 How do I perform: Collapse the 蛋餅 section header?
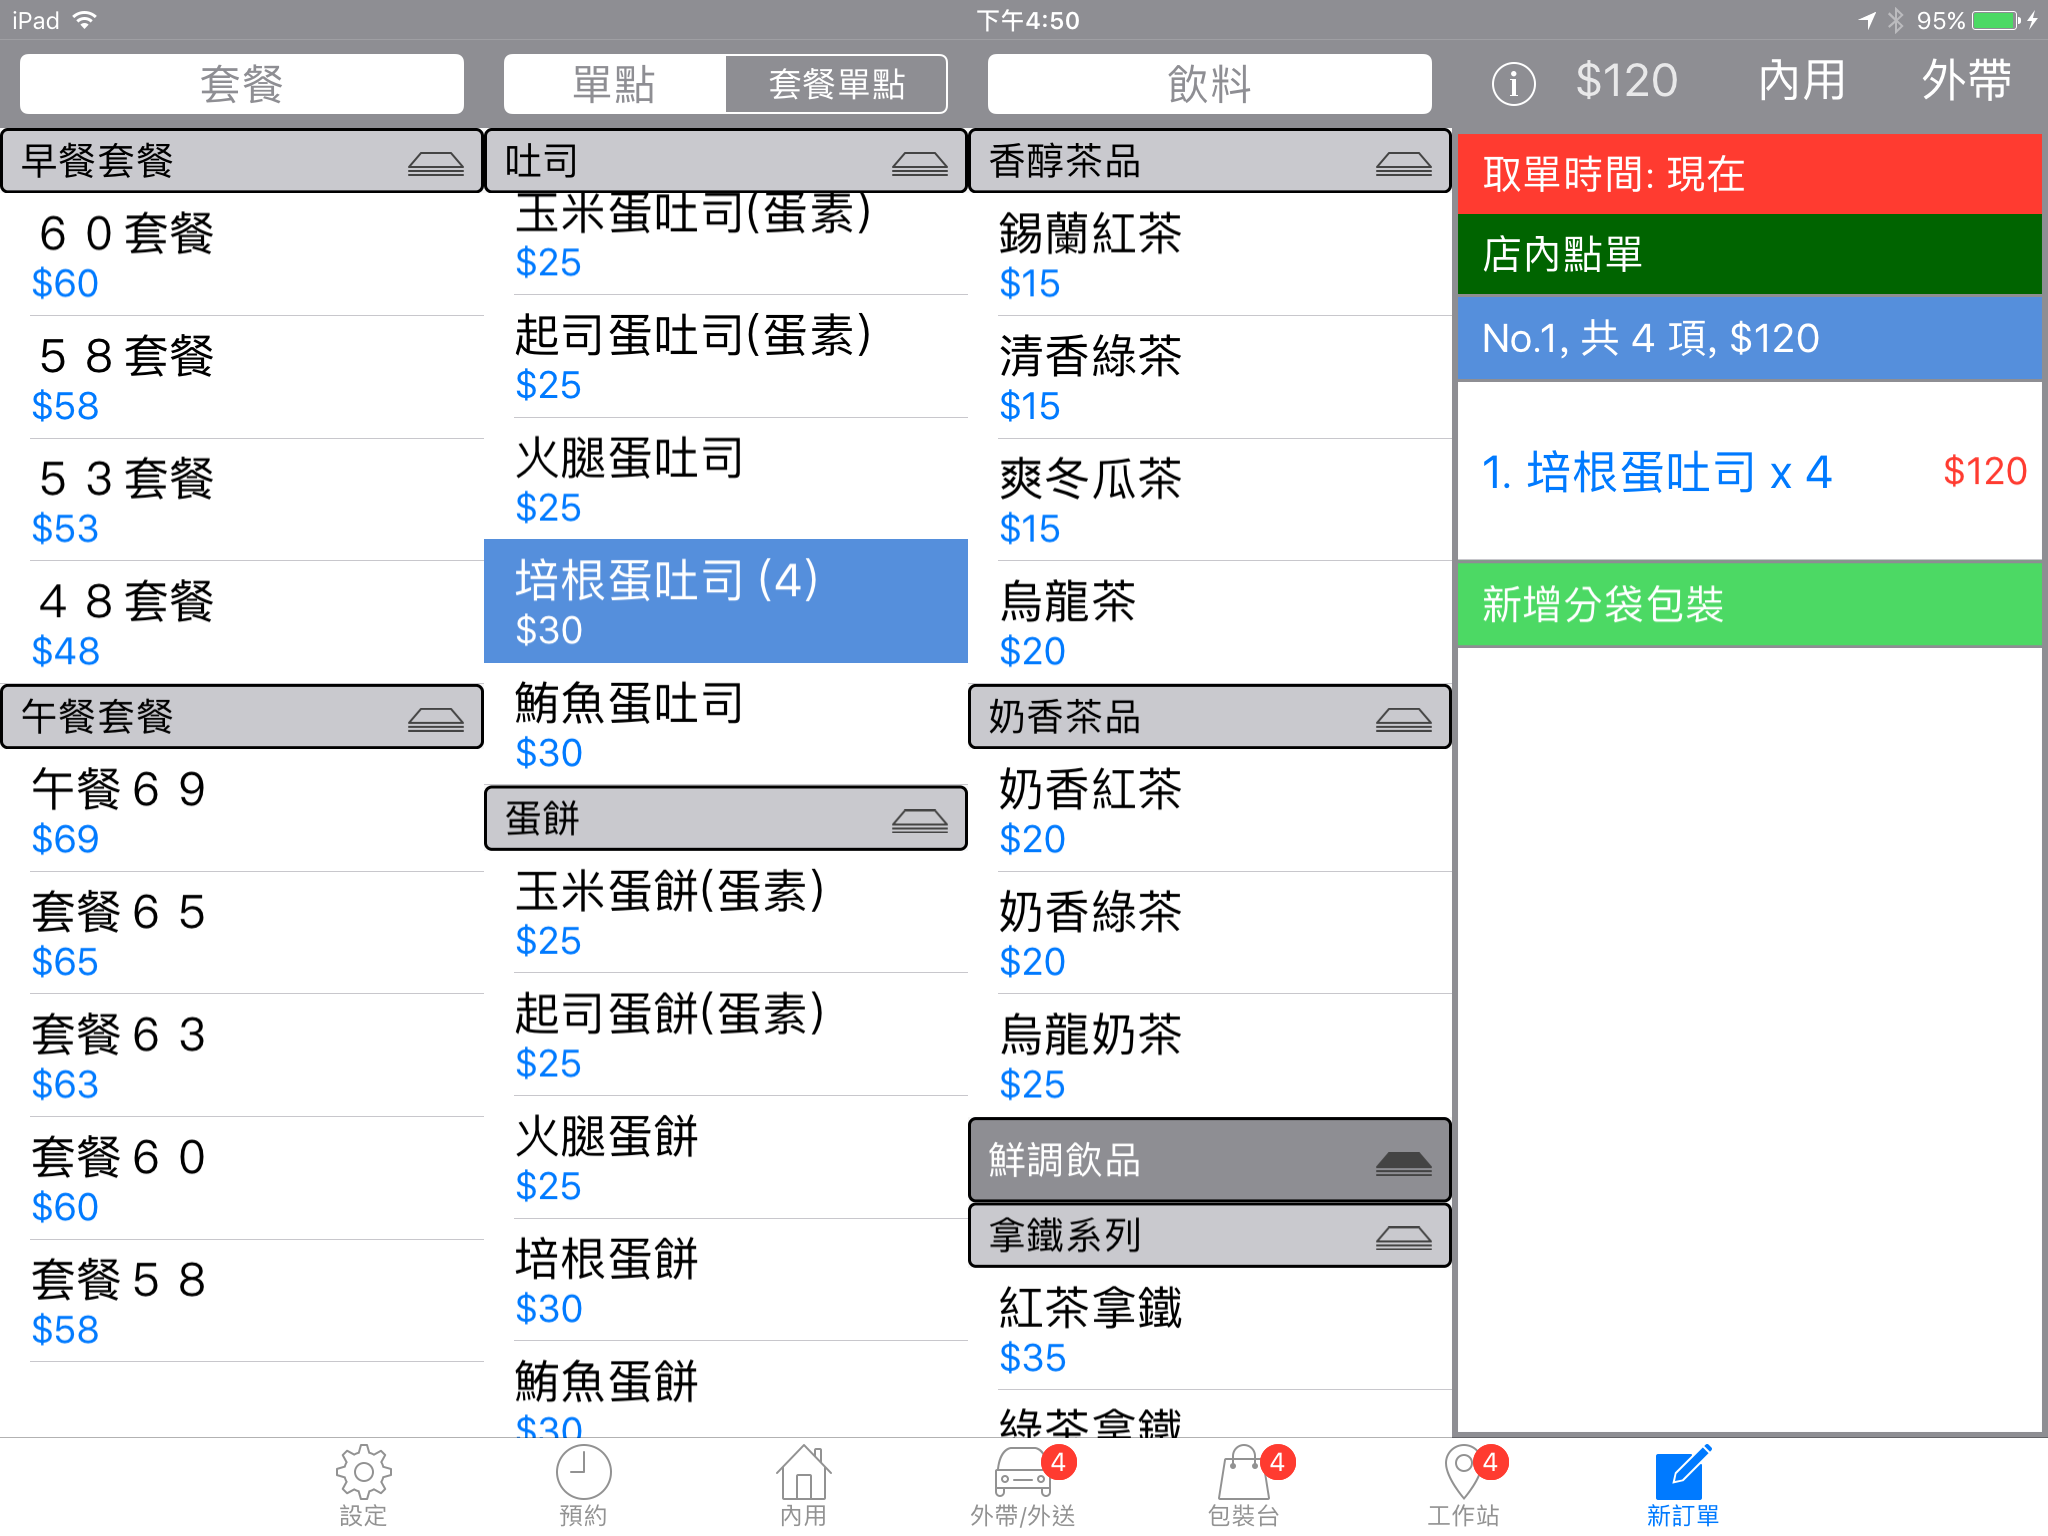(x=726, y=818)
